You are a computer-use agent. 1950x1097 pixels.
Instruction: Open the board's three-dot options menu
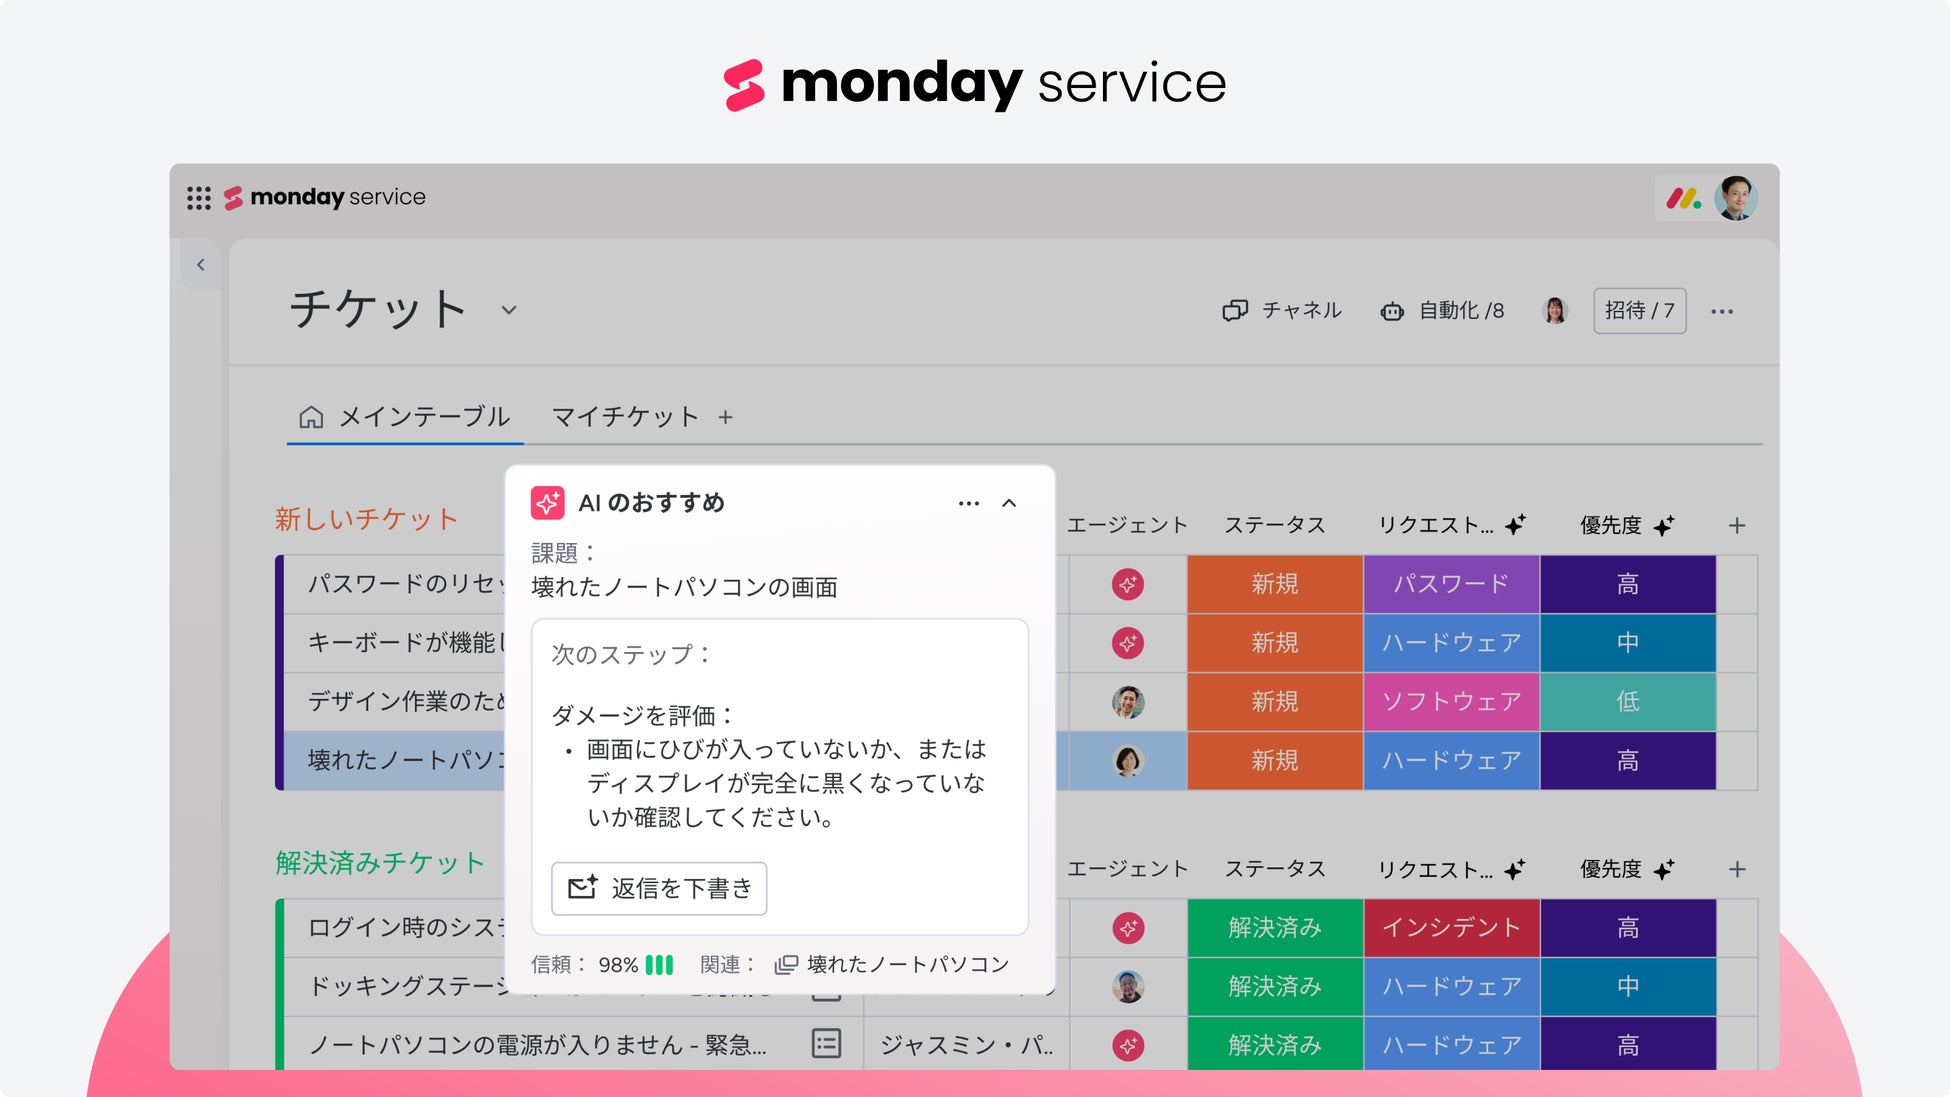1722,311
